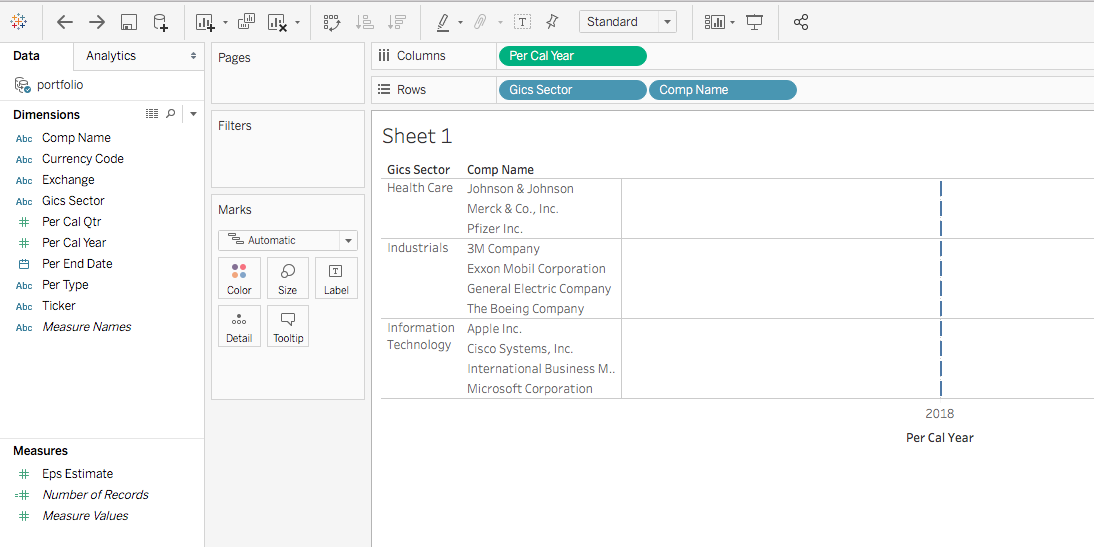
Task: Toggle the Fix axes pin icon
Action: tap(551, 22)
